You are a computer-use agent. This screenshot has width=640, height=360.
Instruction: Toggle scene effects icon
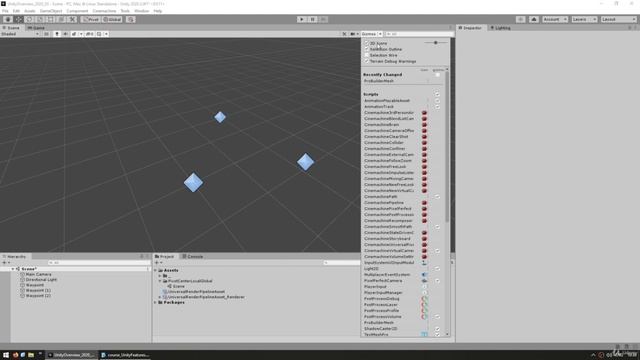(x=74, y=34)
